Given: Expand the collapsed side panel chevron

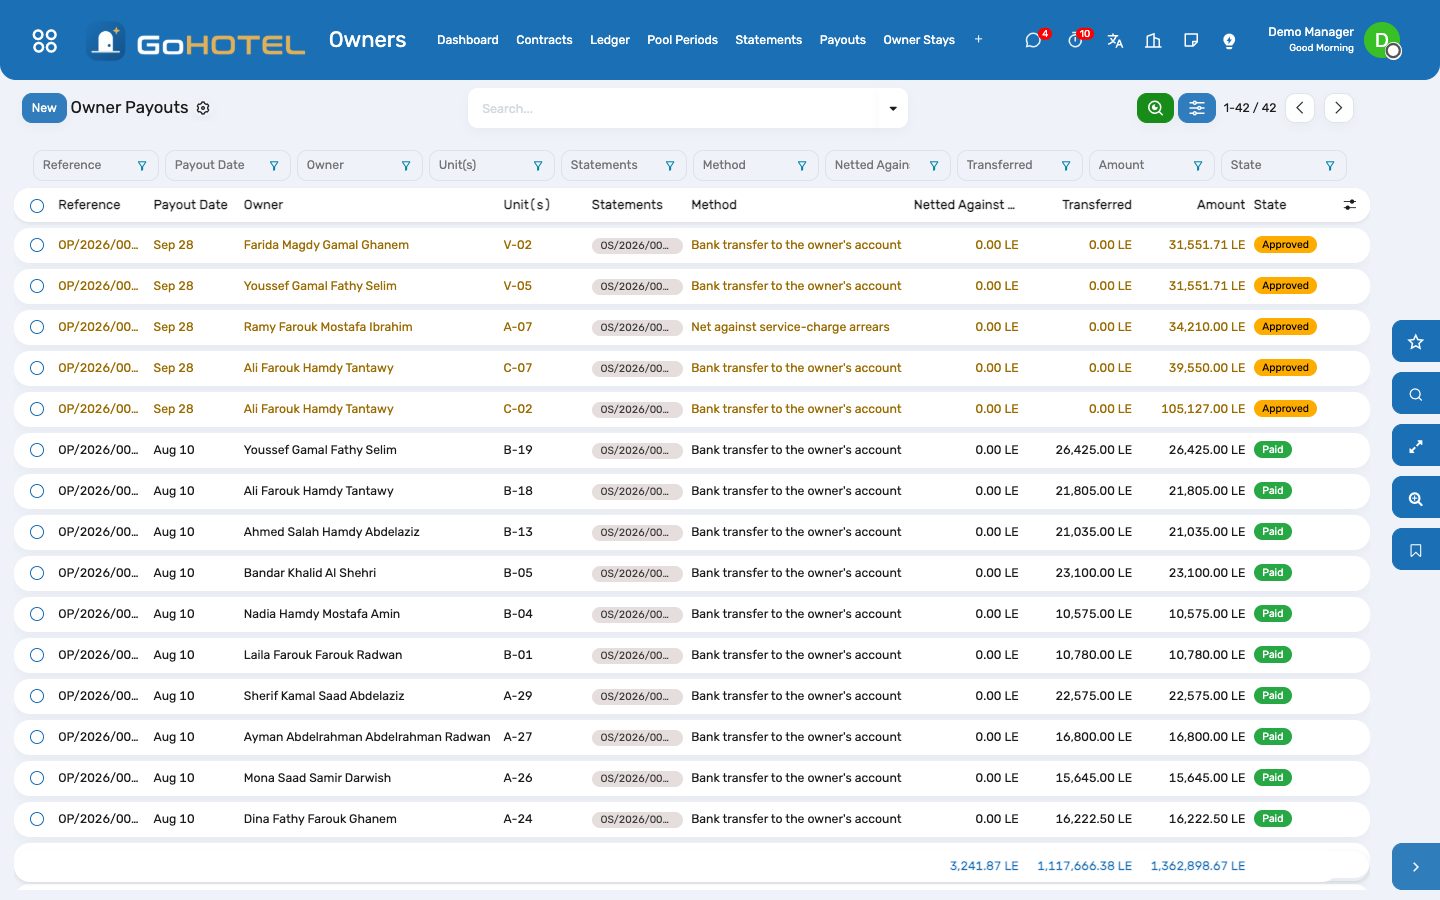Looking at the screenshot, I should click(x=1416, y=867).
